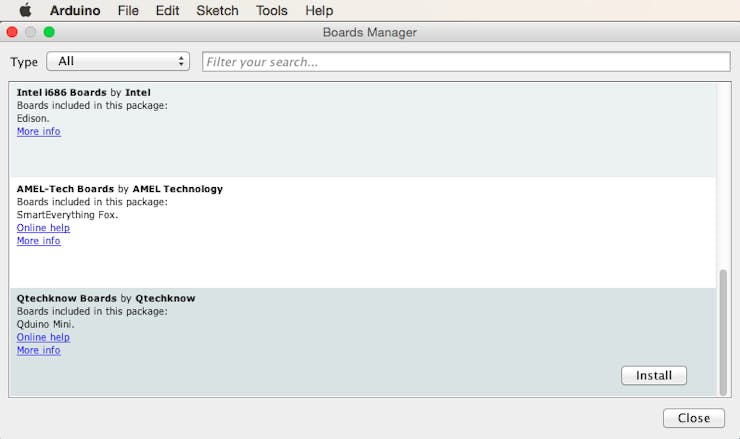Open the Apple menu

coord(25,10)
